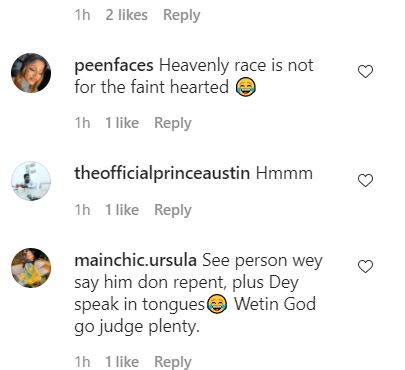Reply to the comment with 2 likes
405x370 pixels.
(x=182, y=15)
